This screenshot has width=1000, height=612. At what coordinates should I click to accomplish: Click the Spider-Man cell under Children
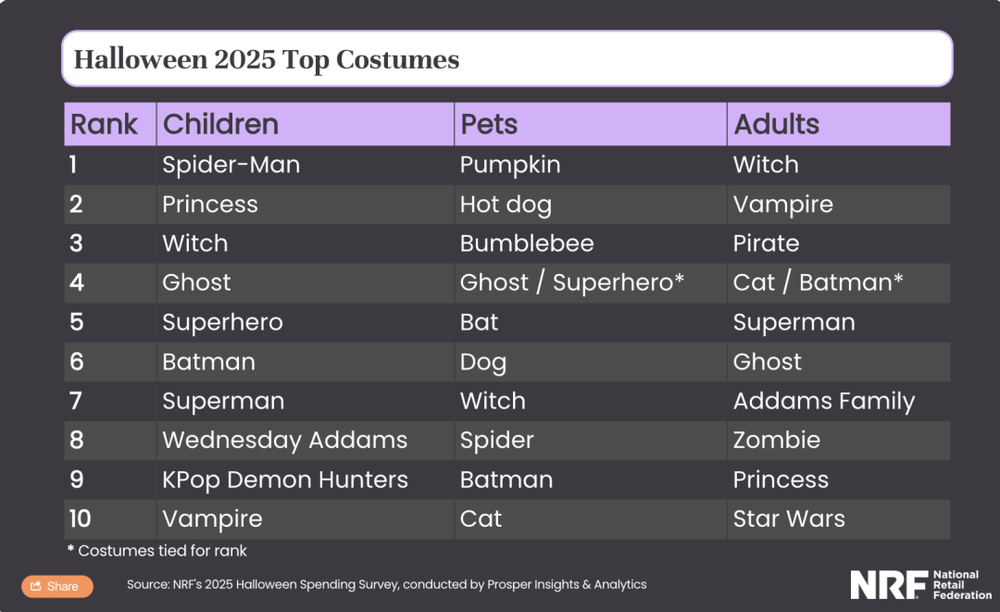tap(231, 165)
